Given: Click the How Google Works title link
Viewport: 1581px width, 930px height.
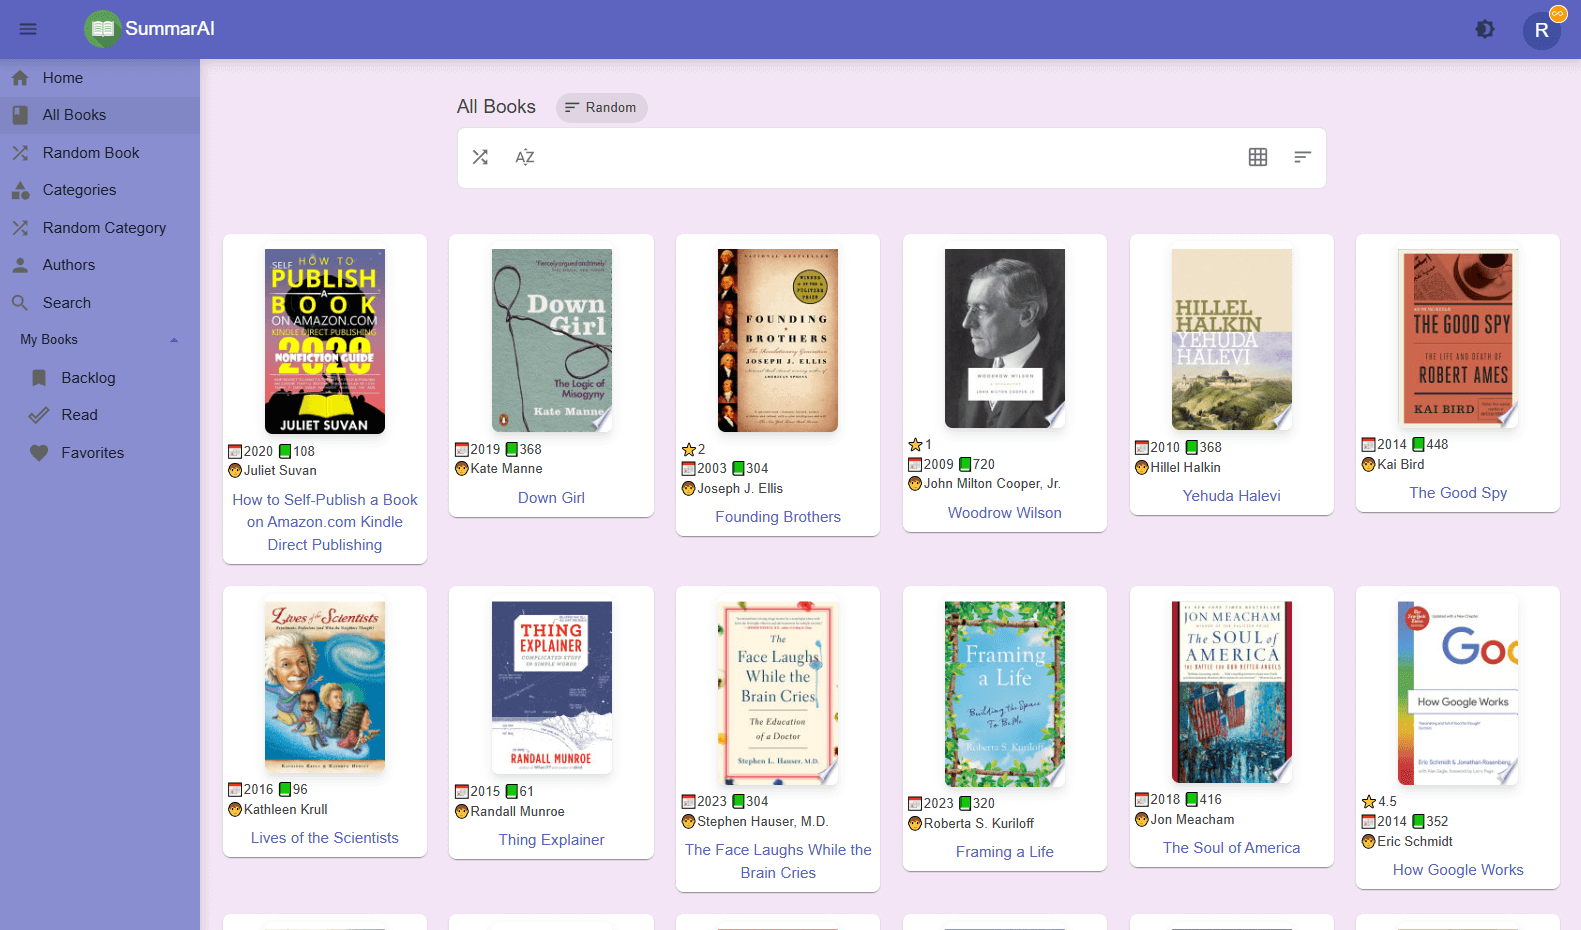Looking at the screenshot, I should tap(1458, 870).
